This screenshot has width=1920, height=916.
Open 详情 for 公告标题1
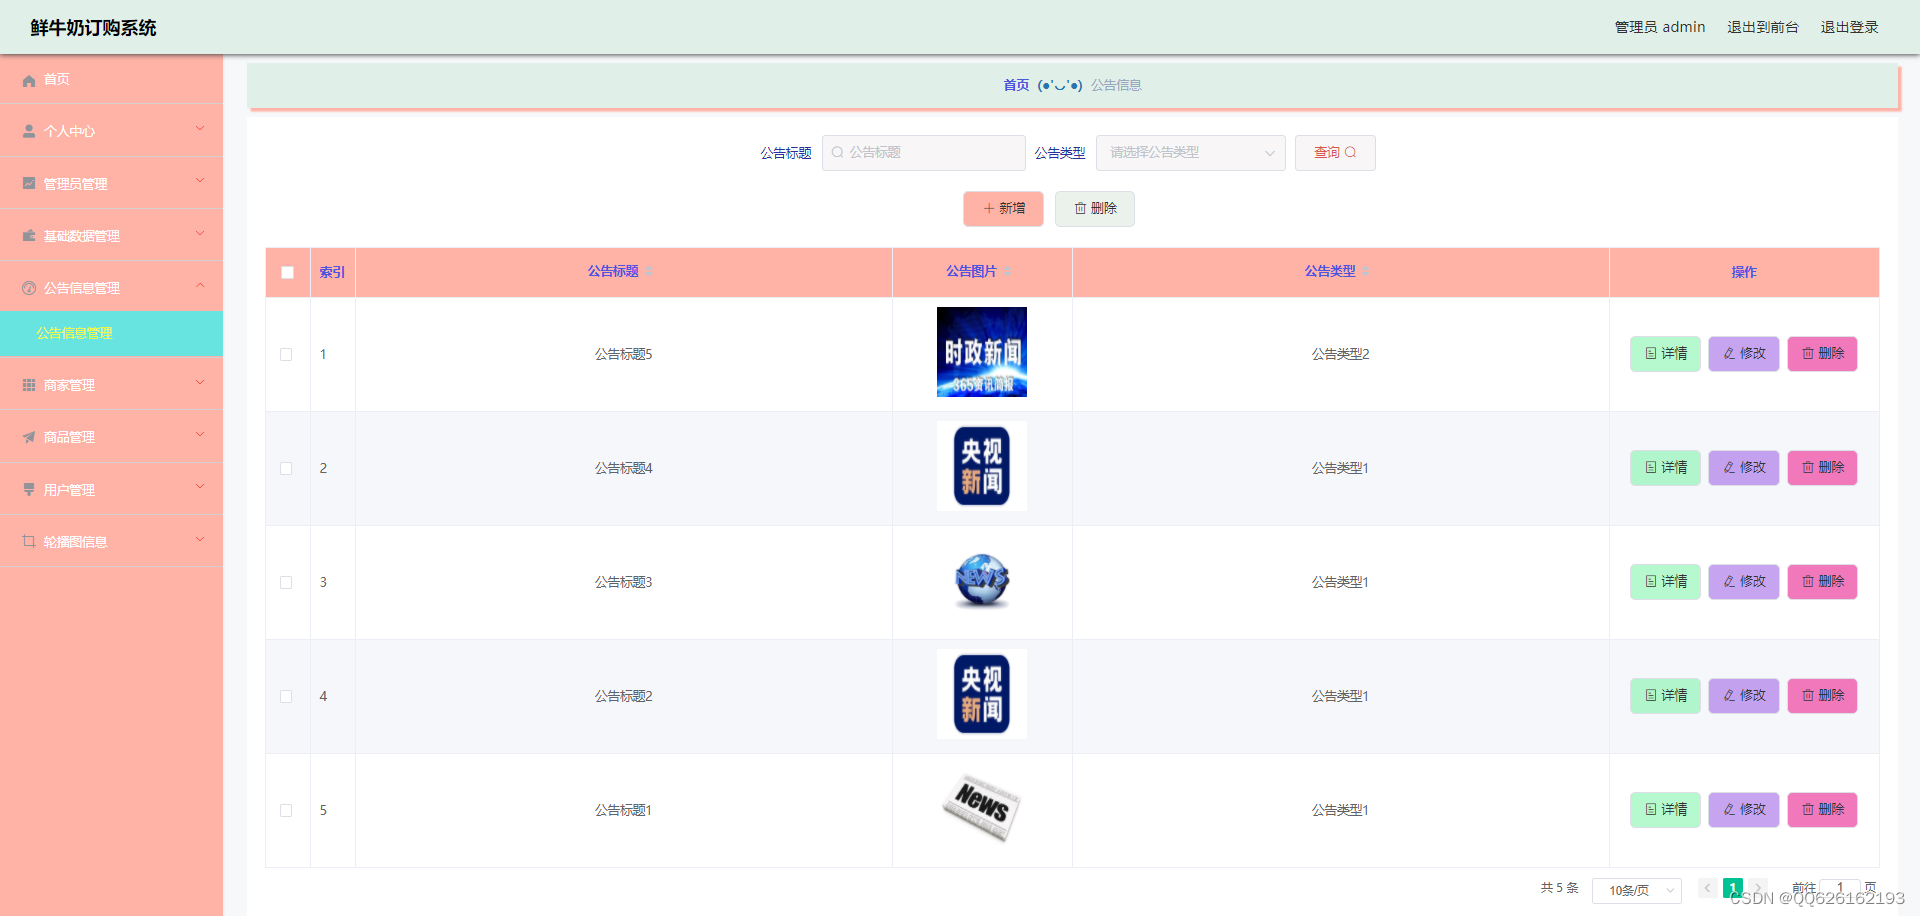coord(1665,810)
